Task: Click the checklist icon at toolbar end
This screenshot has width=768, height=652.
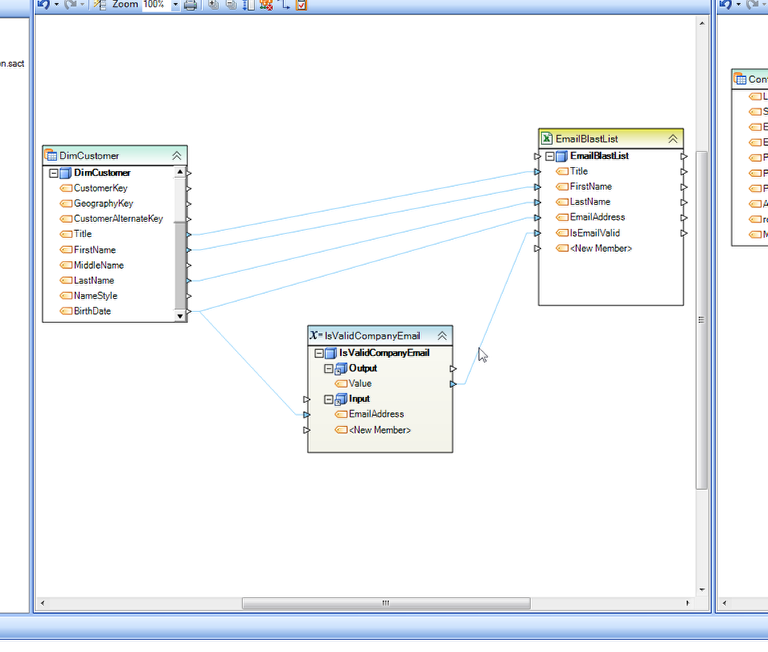Action: pos(302,5)
